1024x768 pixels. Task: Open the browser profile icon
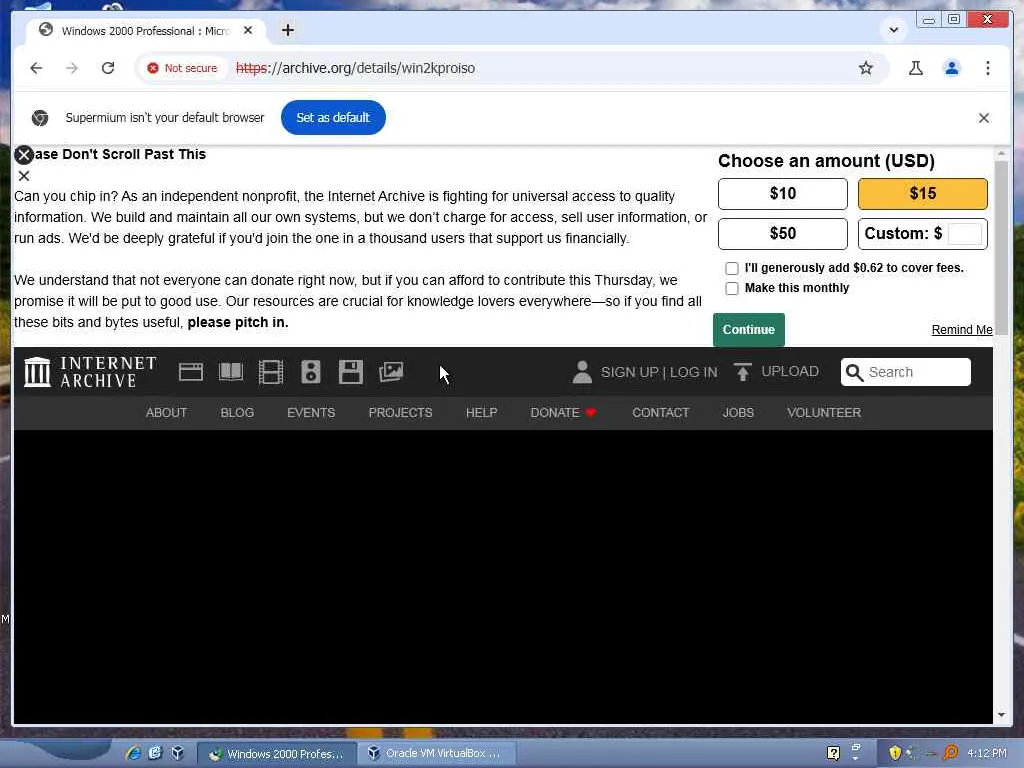point(952,68)
